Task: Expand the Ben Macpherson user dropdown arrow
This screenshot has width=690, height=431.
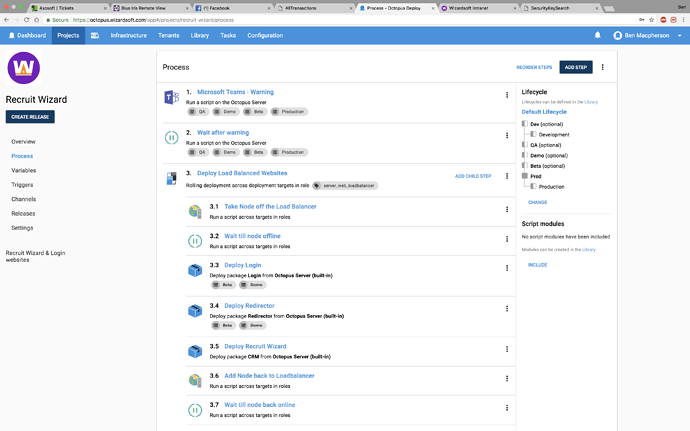Action: (x=679, y=36)
